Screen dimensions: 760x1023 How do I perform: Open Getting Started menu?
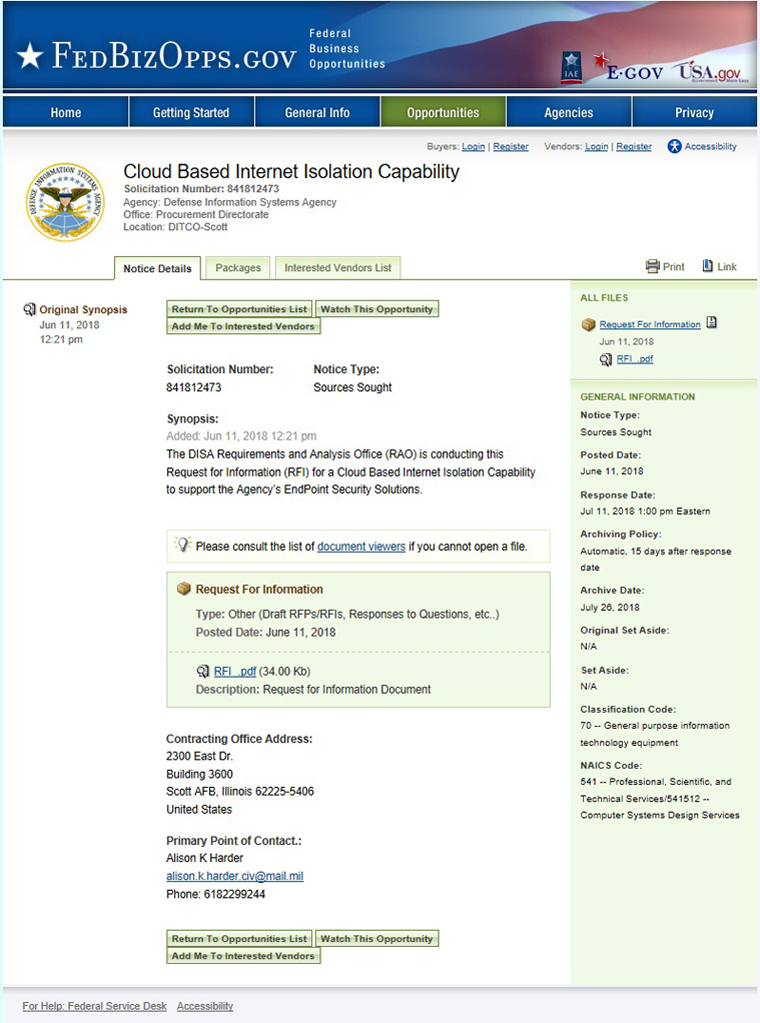click(x=191, y=112)
